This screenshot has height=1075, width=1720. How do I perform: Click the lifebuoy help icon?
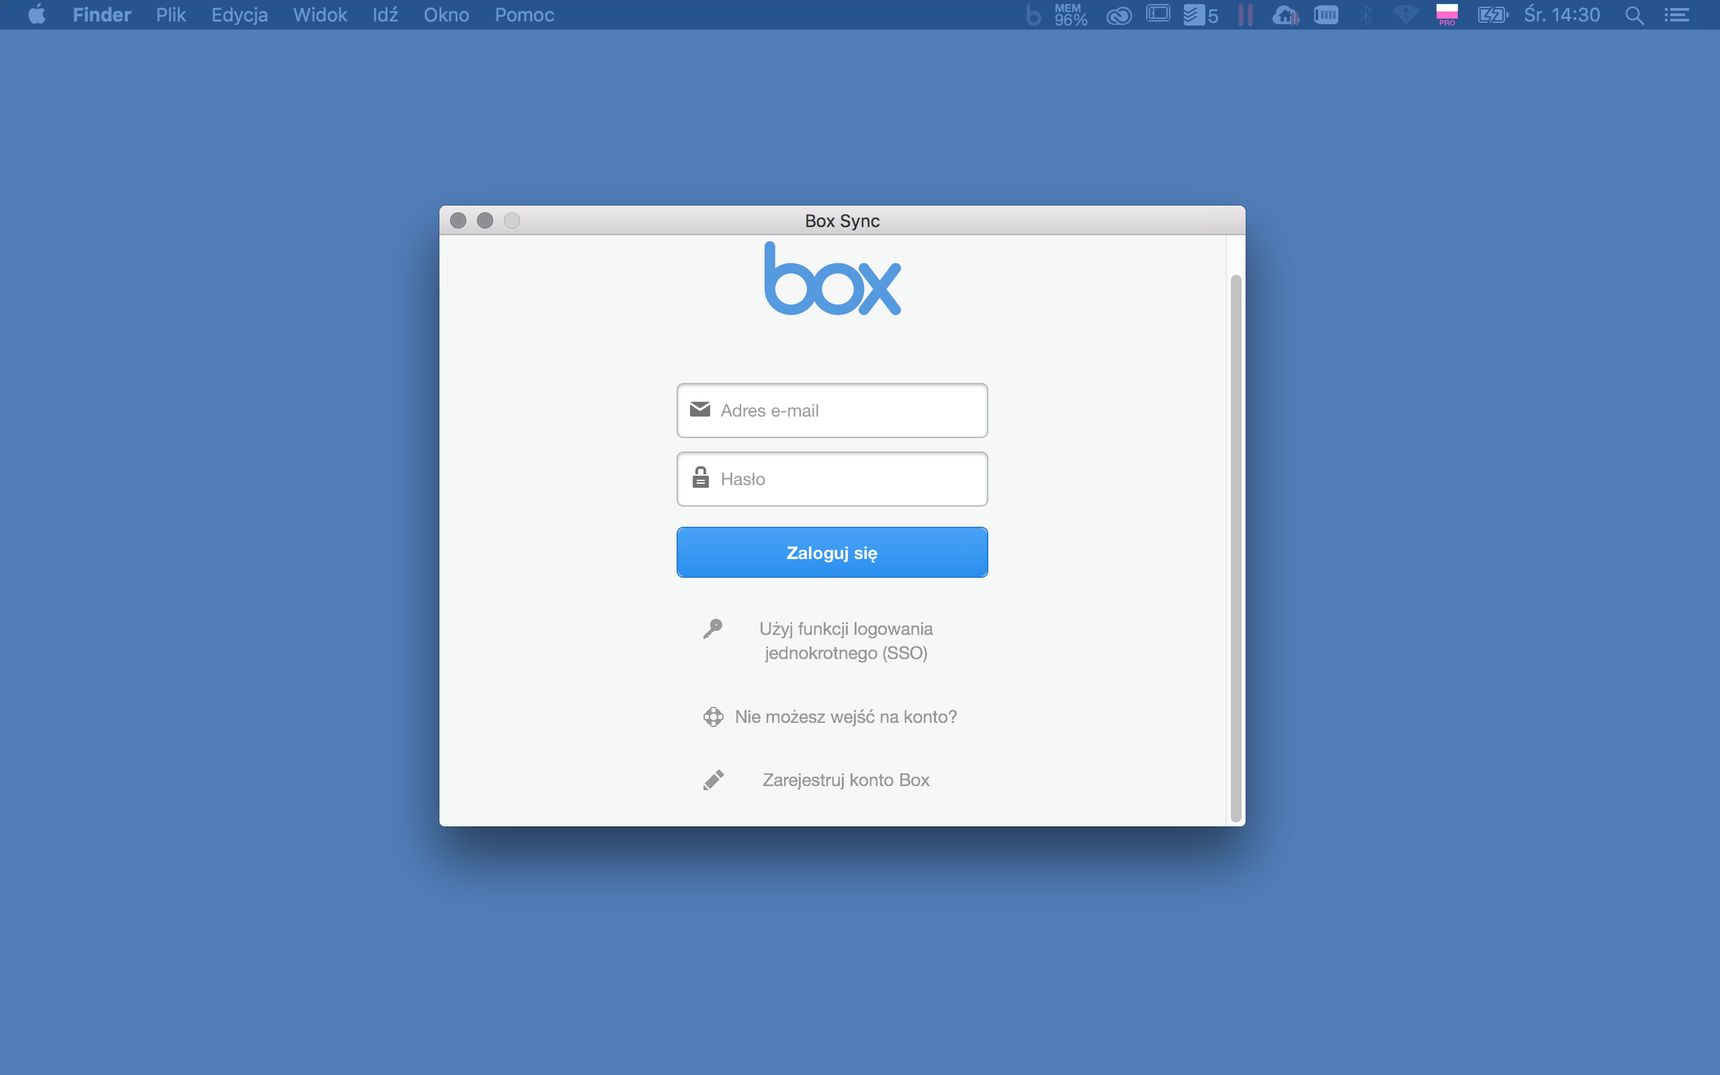tap(713, 717)
